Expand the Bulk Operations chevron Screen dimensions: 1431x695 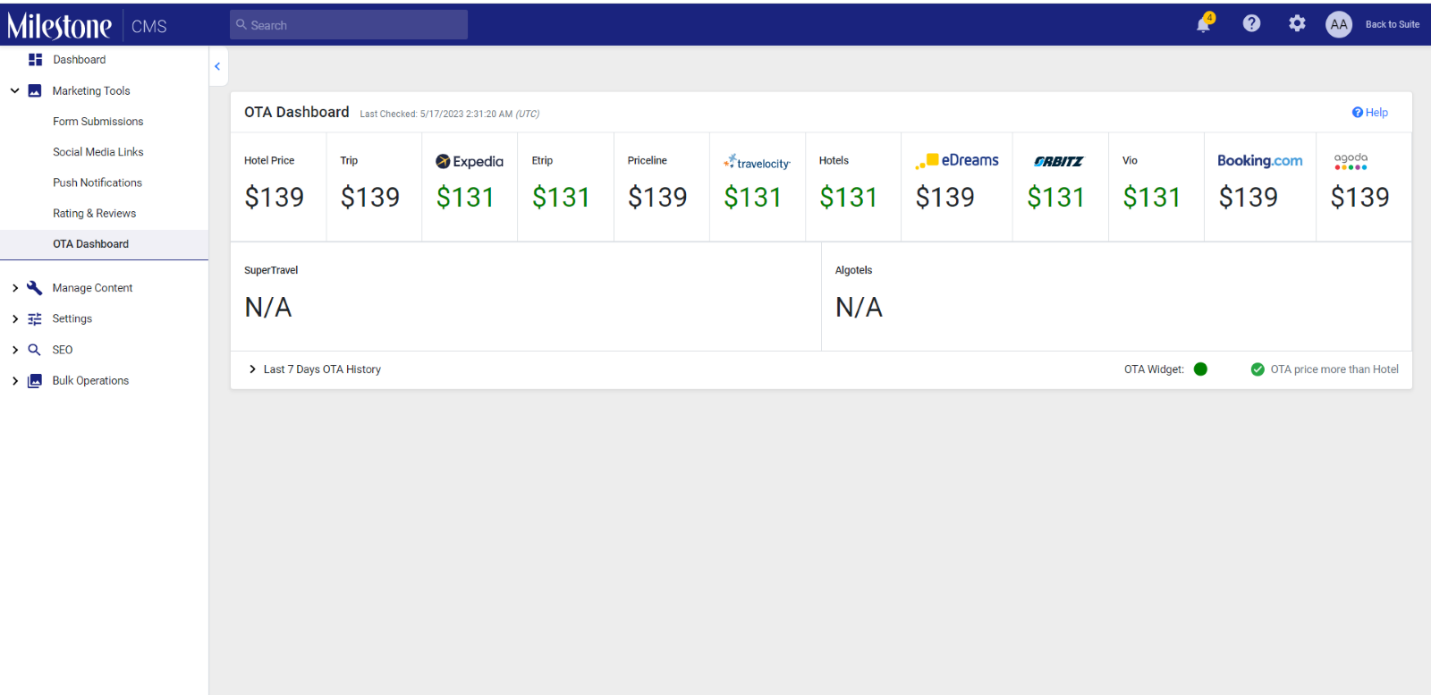pos(15,381)
